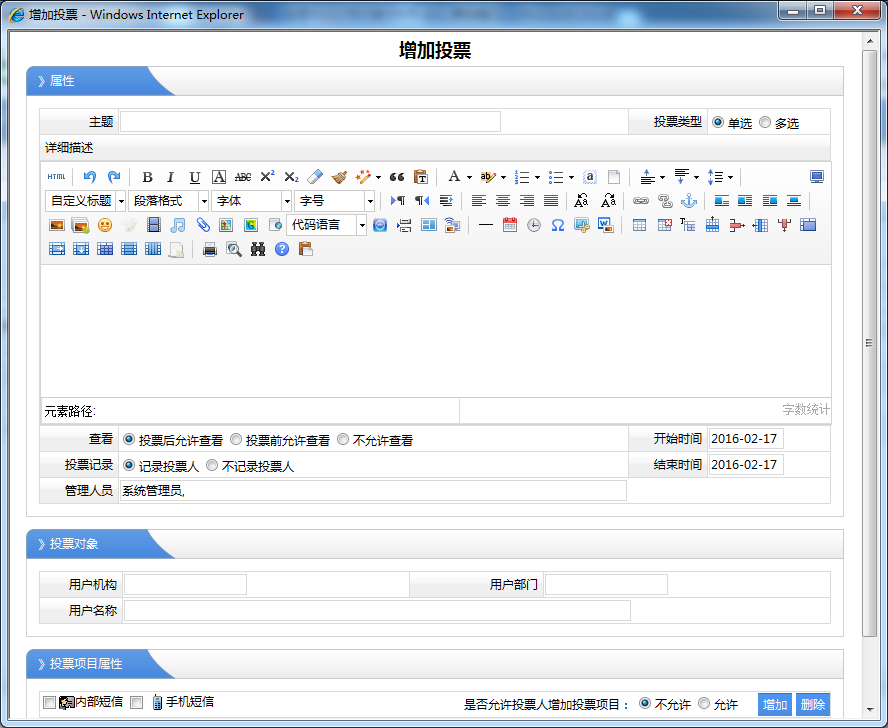Click the undo arrow in editor toolbar

[90, 177]
